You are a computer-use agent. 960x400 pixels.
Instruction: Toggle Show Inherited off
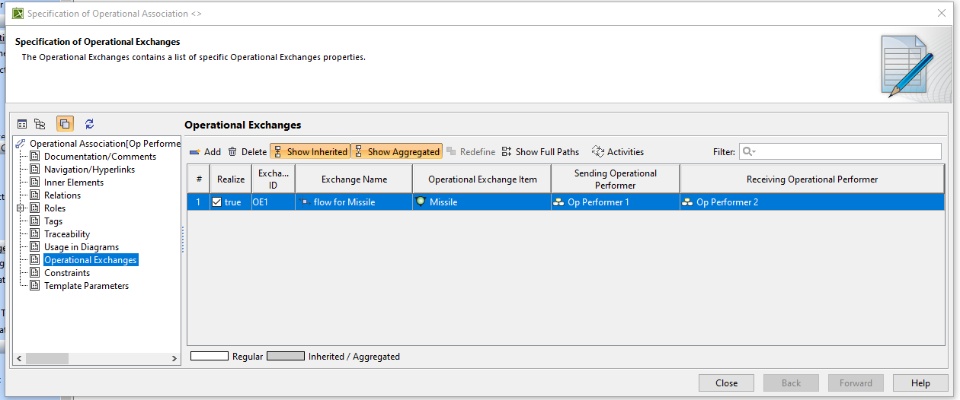(x=310, y=152)
